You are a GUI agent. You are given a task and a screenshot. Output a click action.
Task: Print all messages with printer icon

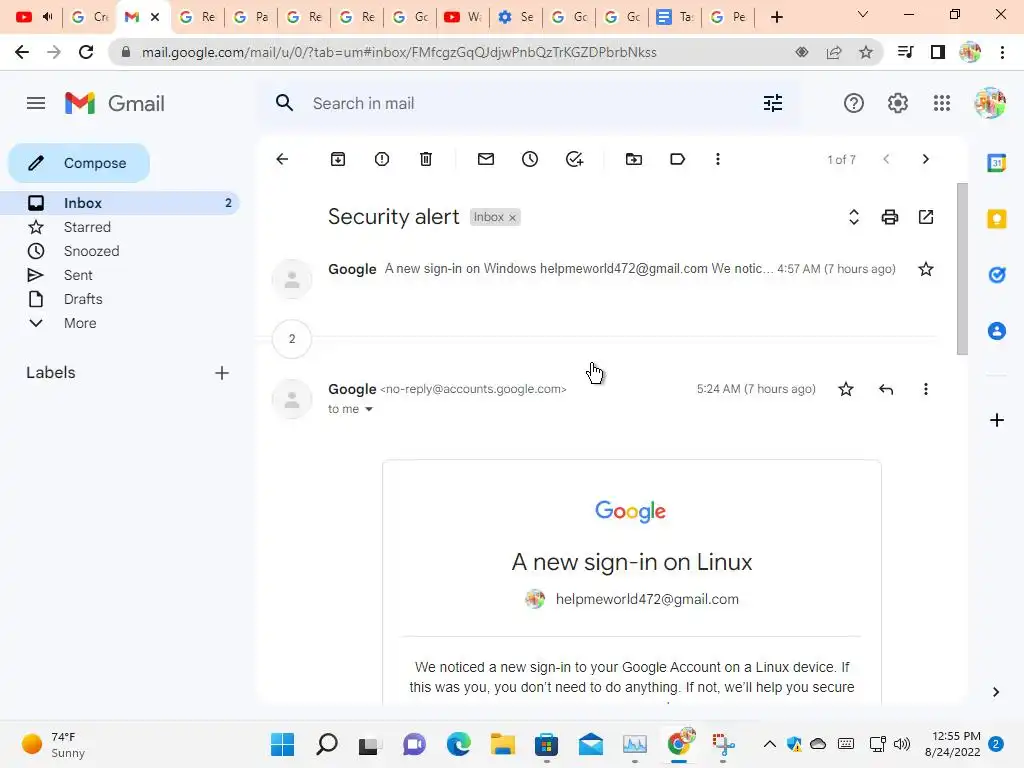pos(889,217)
